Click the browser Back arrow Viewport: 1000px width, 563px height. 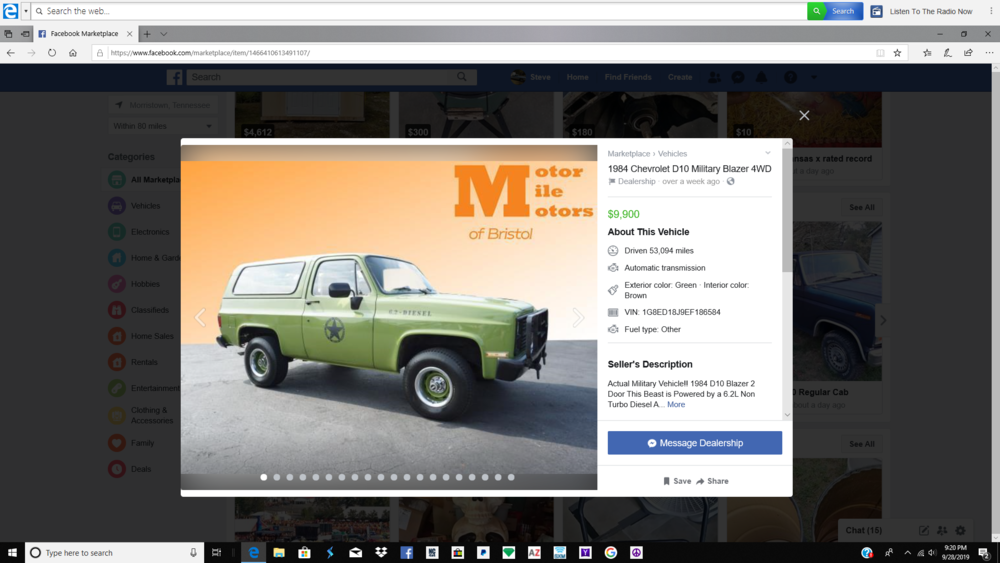click(11, 53)
